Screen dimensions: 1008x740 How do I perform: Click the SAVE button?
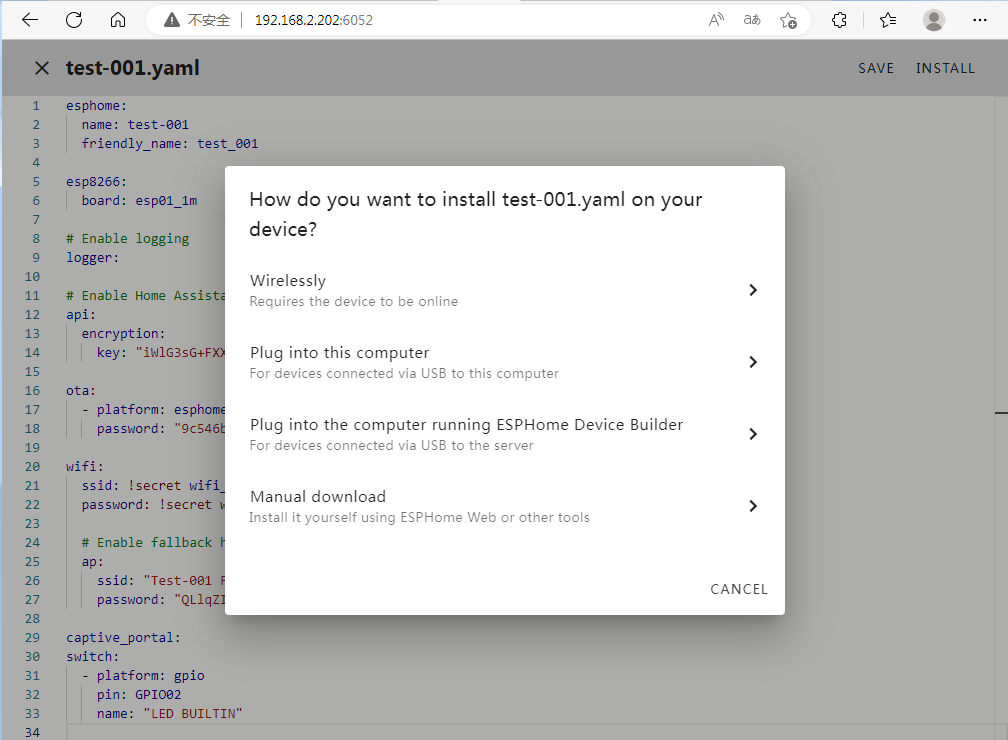coord(876,68)
